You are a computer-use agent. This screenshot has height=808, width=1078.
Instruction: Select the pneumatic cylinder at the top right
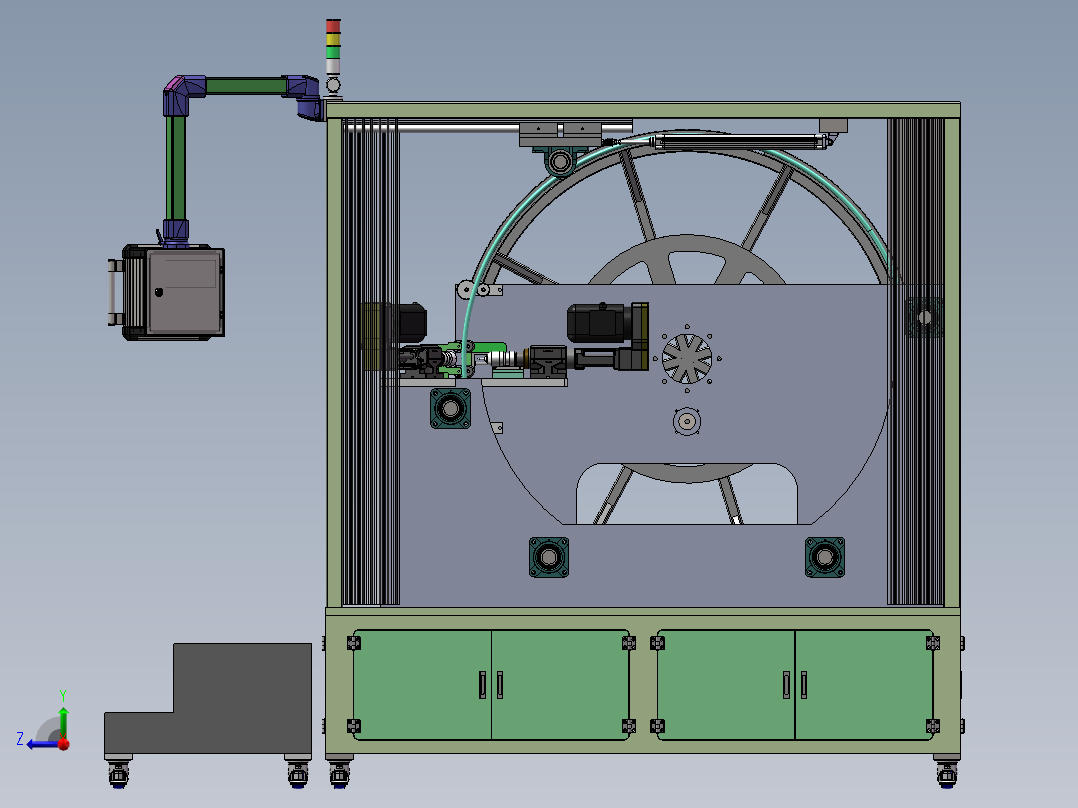(741, 142)
